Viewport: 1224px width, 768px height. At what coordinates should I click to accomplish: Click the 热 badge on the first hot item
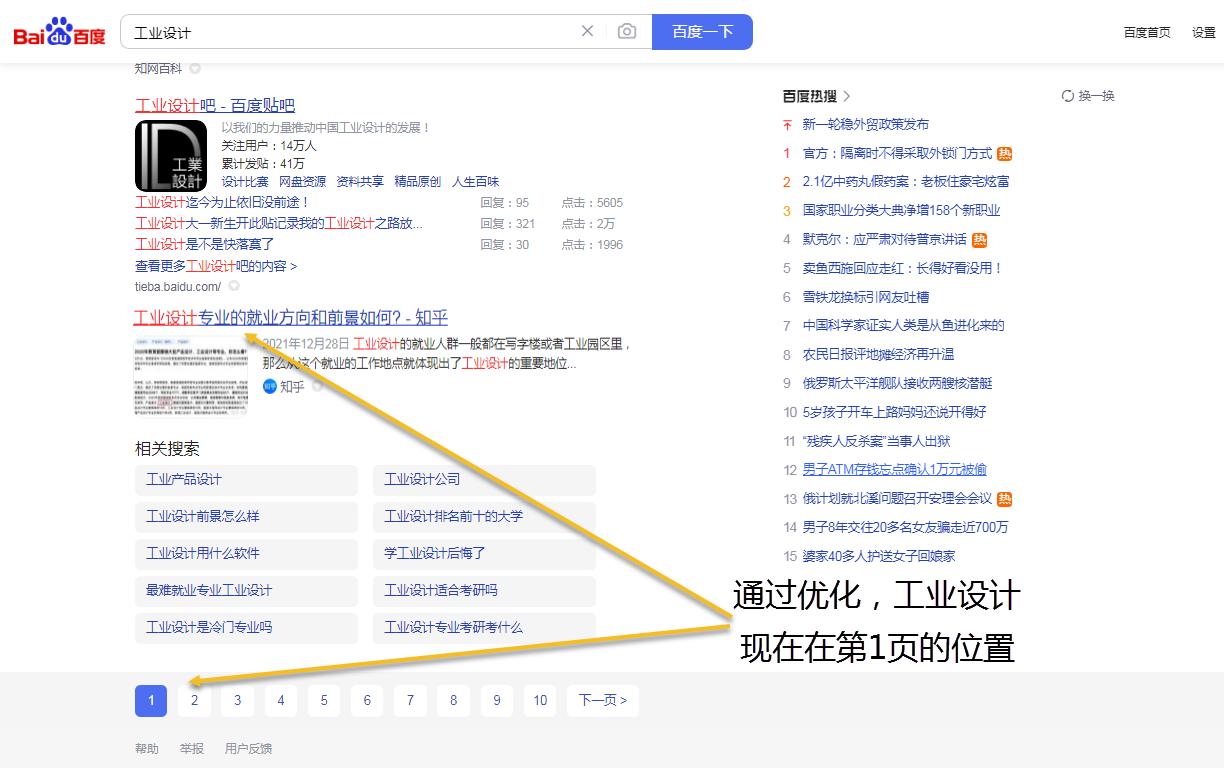click(x=1003, y=153)
